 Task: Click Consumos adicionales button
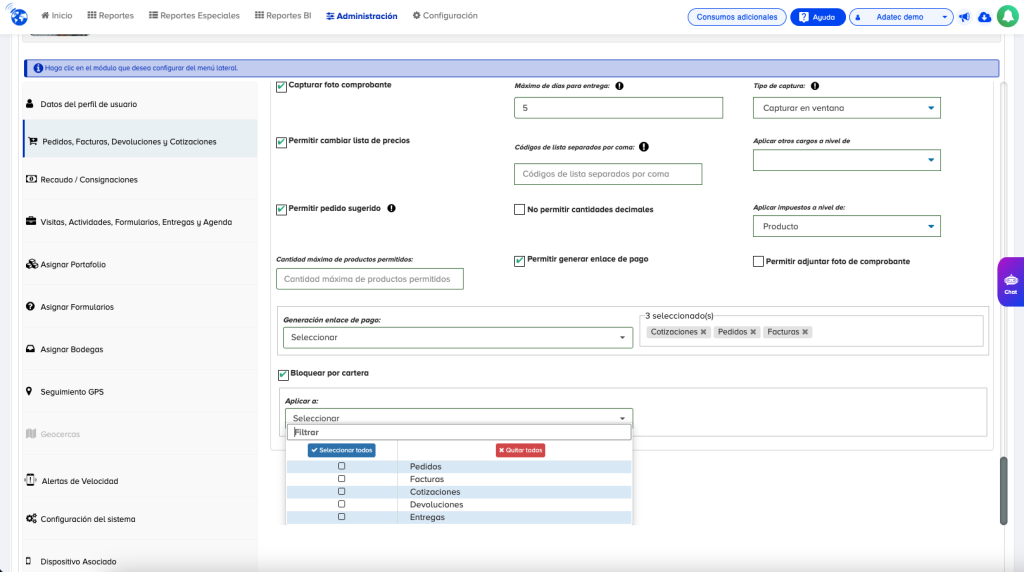tap(737, 17)
